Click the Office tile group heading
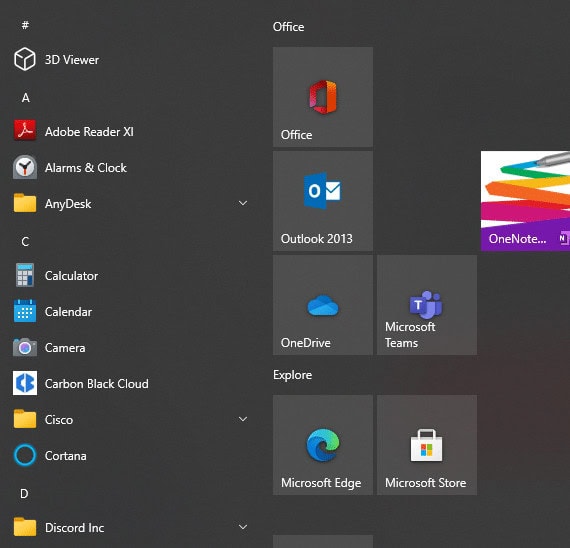570x548 pixels. (x=288, y=27)
